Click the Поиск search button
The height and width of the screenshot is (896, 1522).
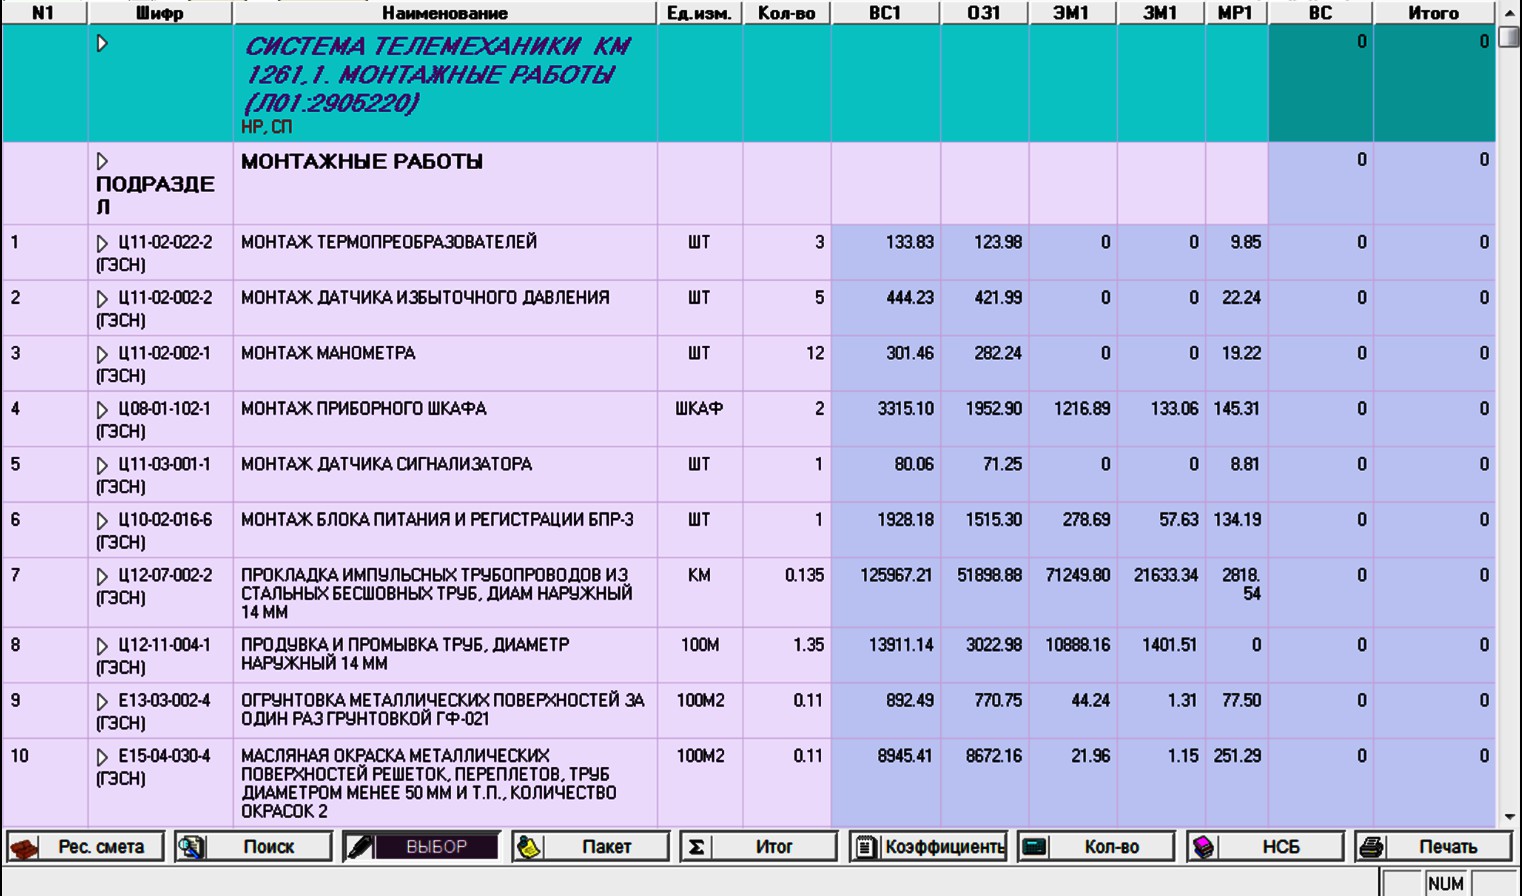point(253,847)
